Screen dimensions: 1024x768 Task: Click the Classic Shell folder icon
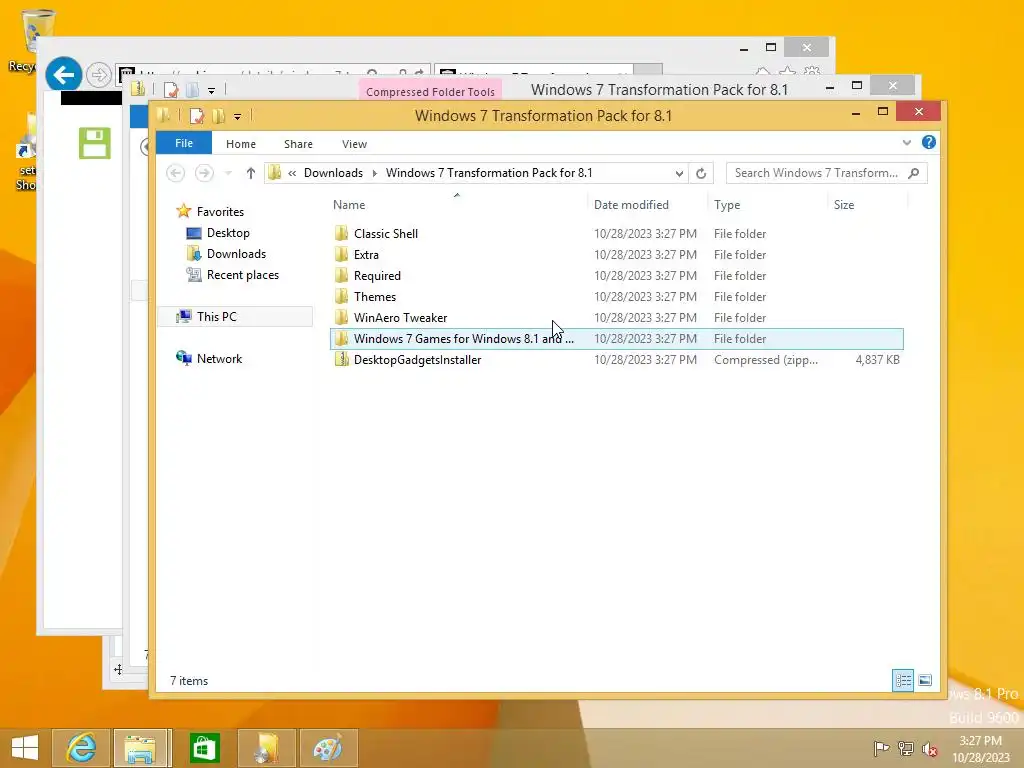pyautogui.click(x=341, y=234)
